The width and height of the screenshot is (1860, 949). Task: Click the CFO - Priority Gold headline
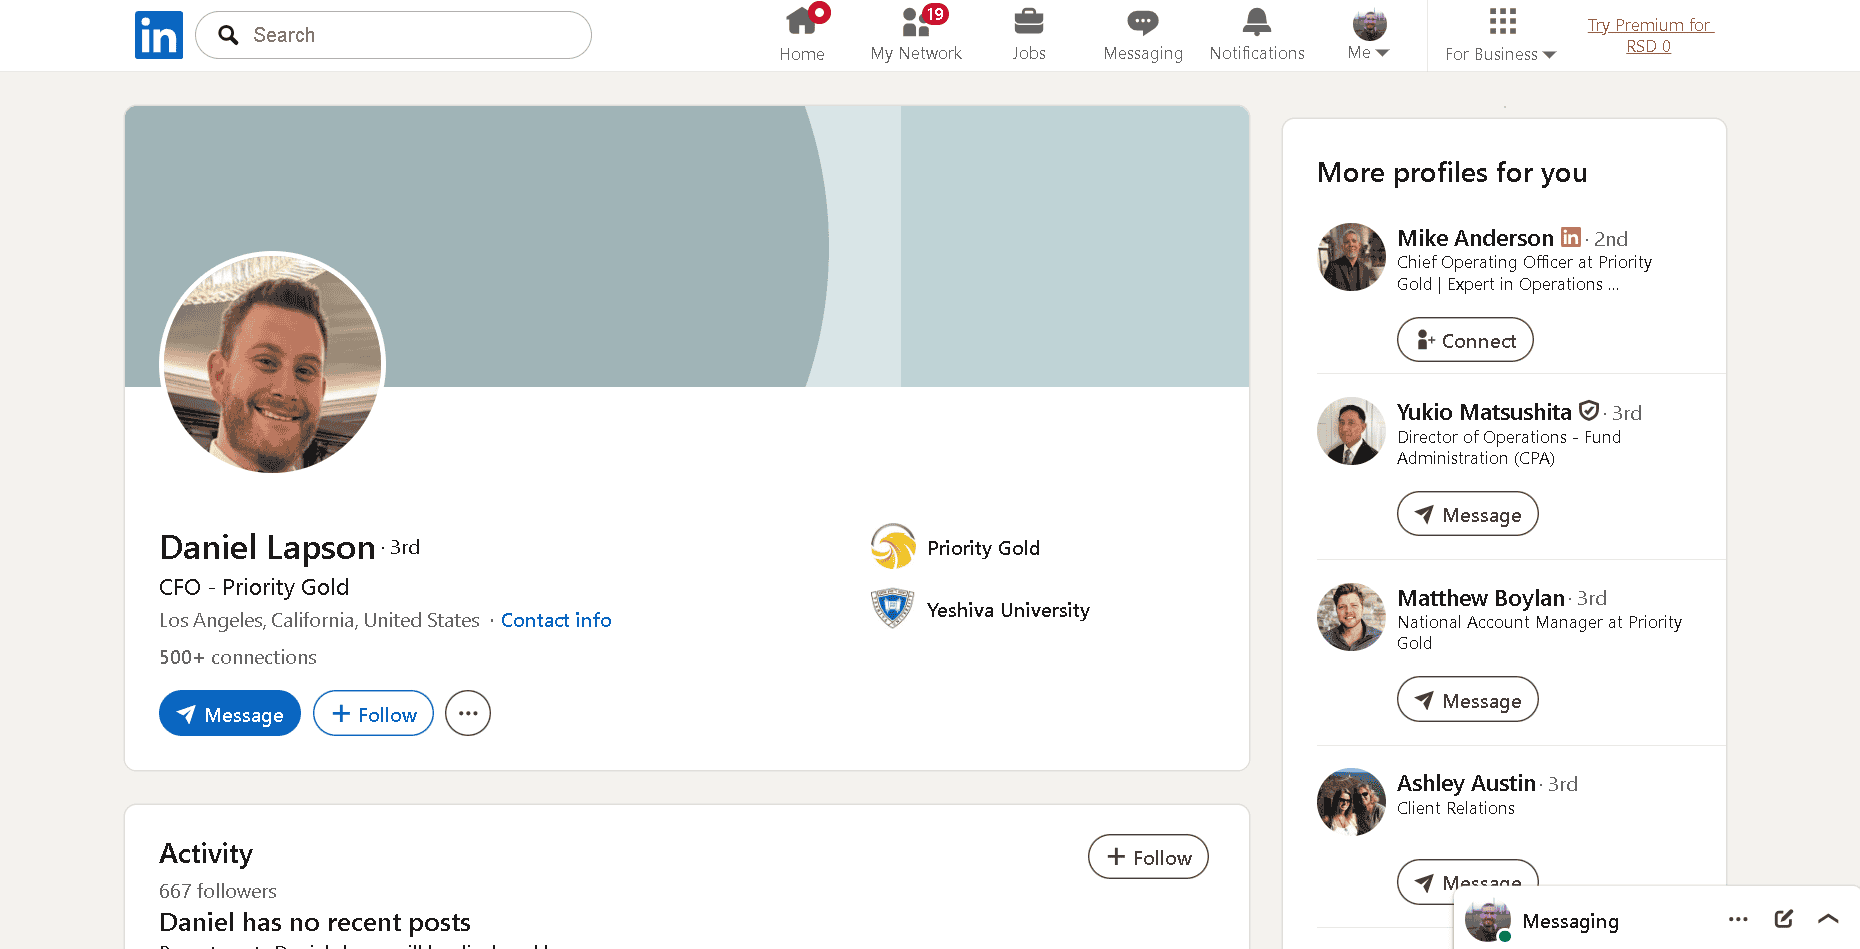tap(254, 587)
